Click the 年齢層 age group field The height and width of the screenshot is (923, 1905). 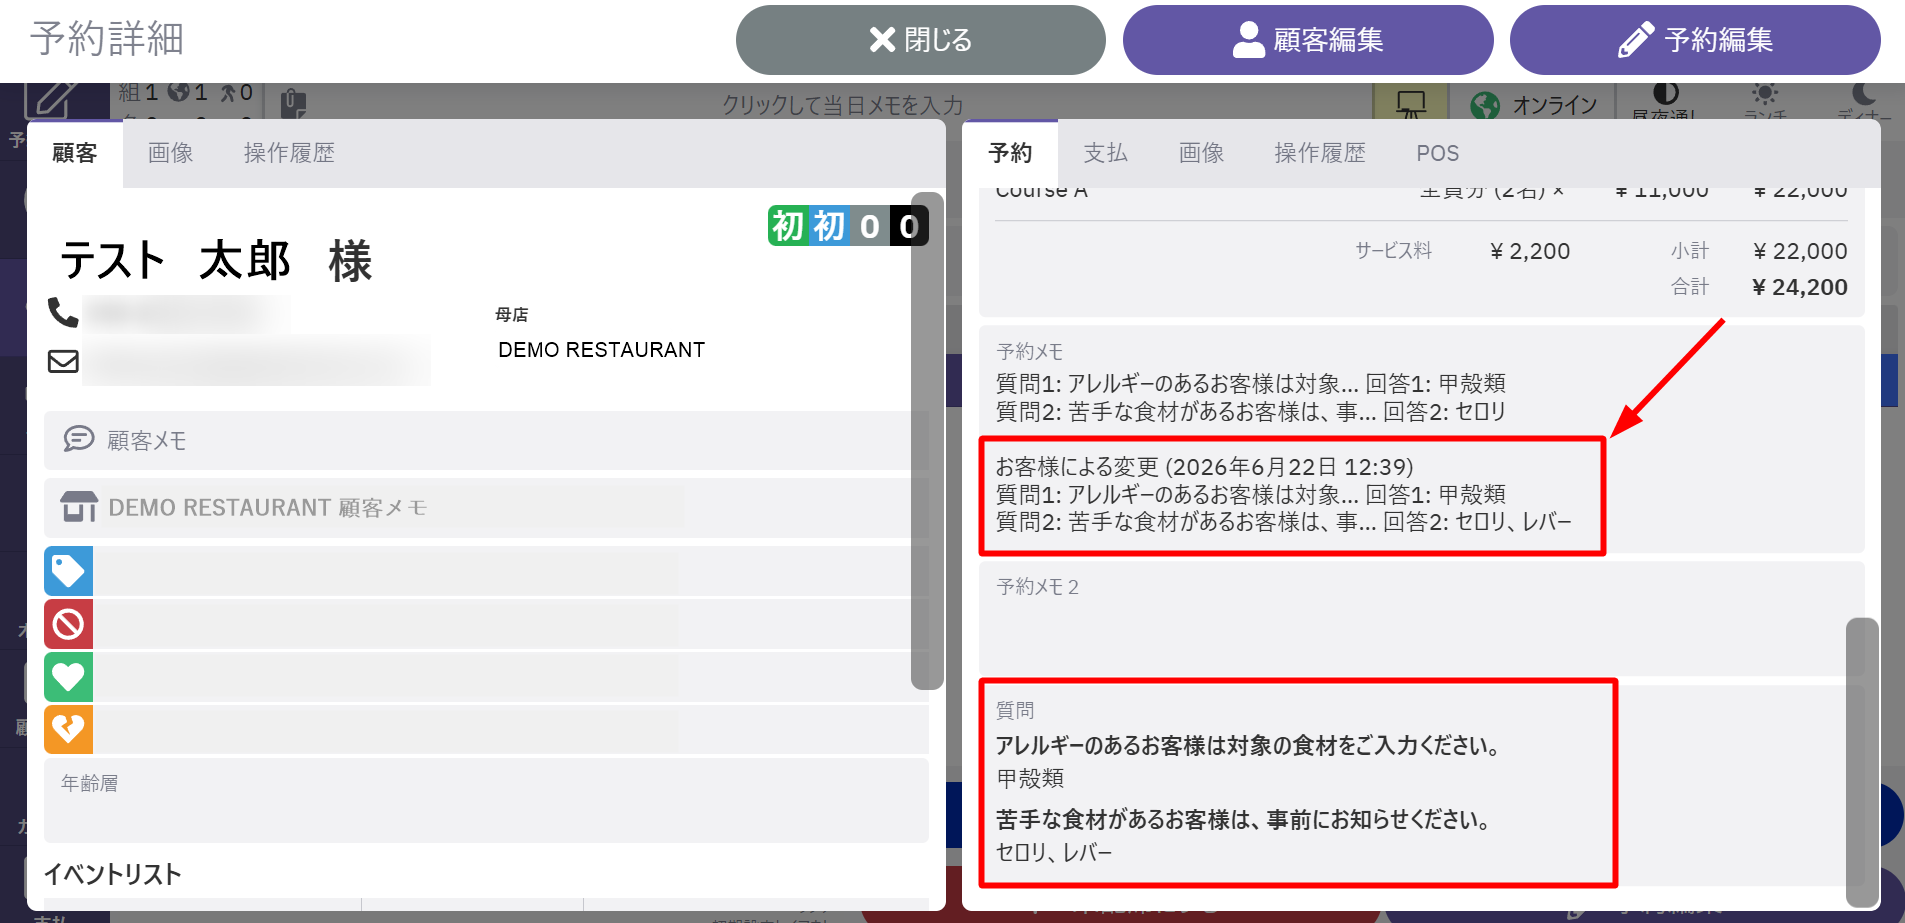pyautogui.click(x=486, y=800)
